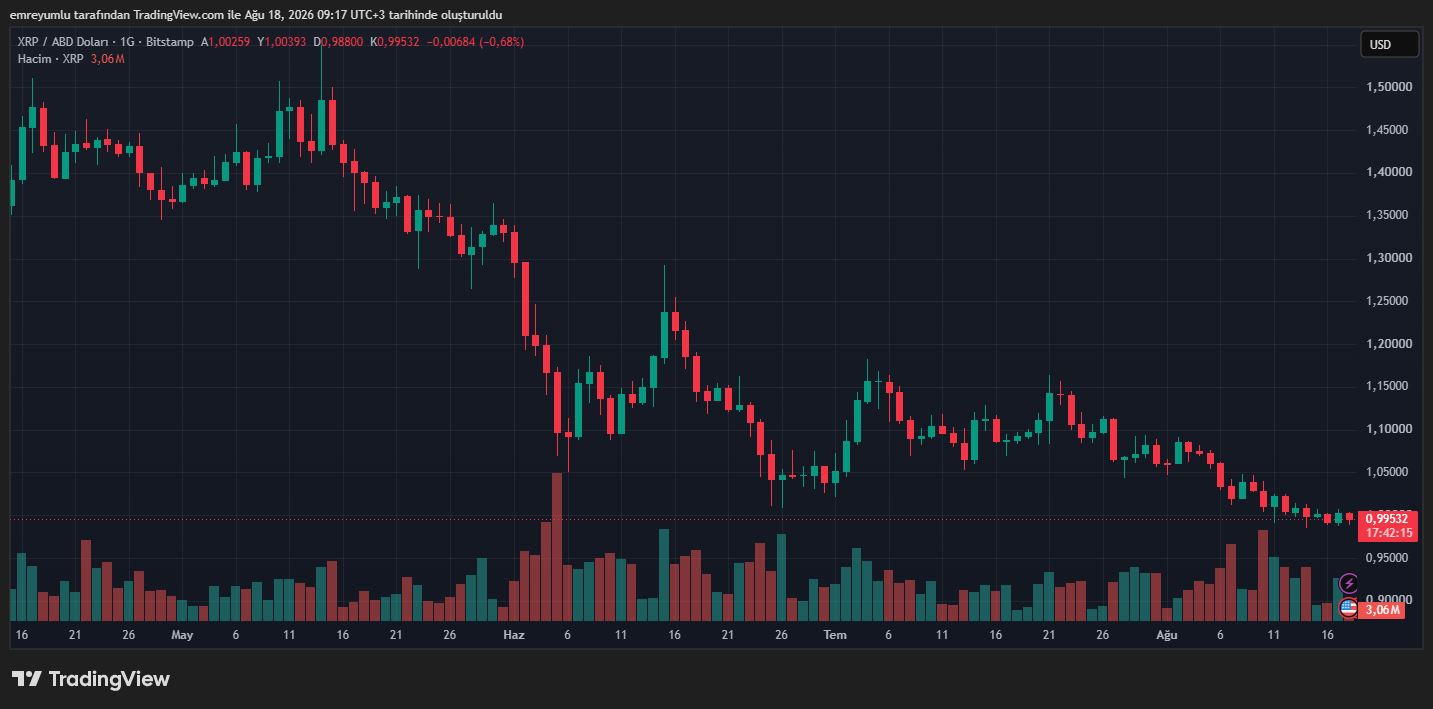Click the 1,40000 price axis label

click(1389, 172)
